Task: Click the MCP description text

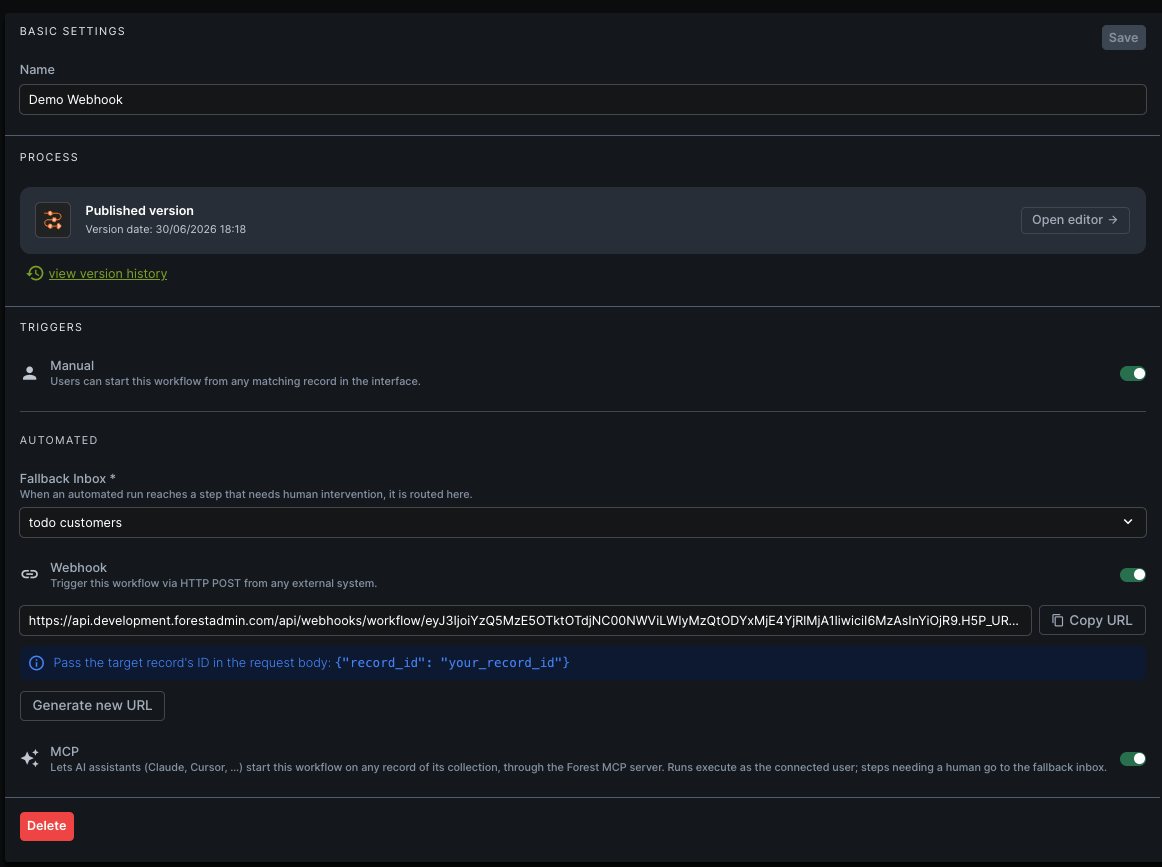Action: [578, 768]
